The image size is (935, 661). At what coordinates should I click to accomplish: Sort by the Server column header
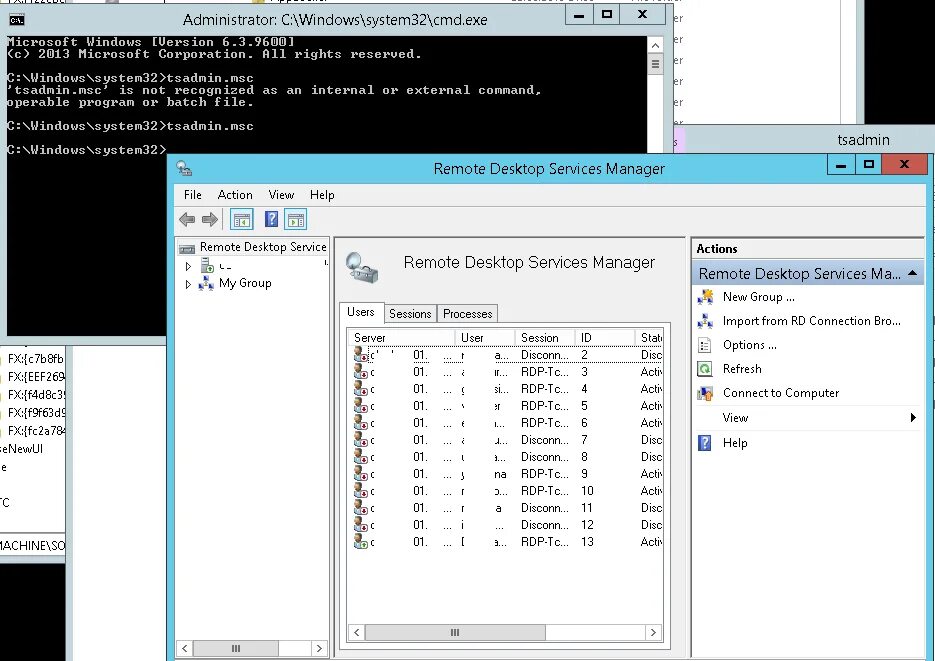click(x=401, y=337)
